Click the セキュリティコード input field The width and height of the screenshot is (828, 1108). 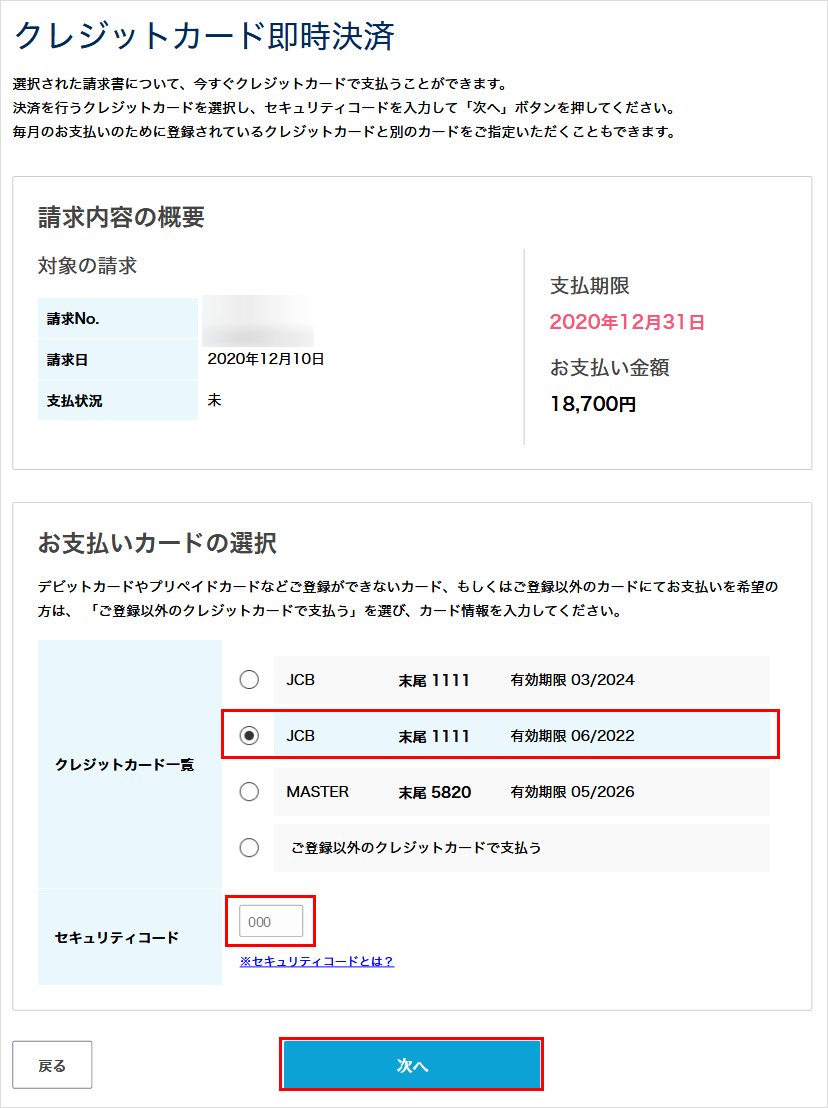tap(270, 921)
